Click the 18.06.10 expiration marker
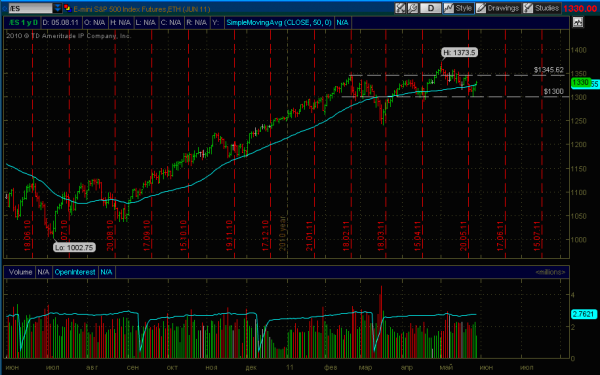This screenshot has width=600, height=375. 28,235
